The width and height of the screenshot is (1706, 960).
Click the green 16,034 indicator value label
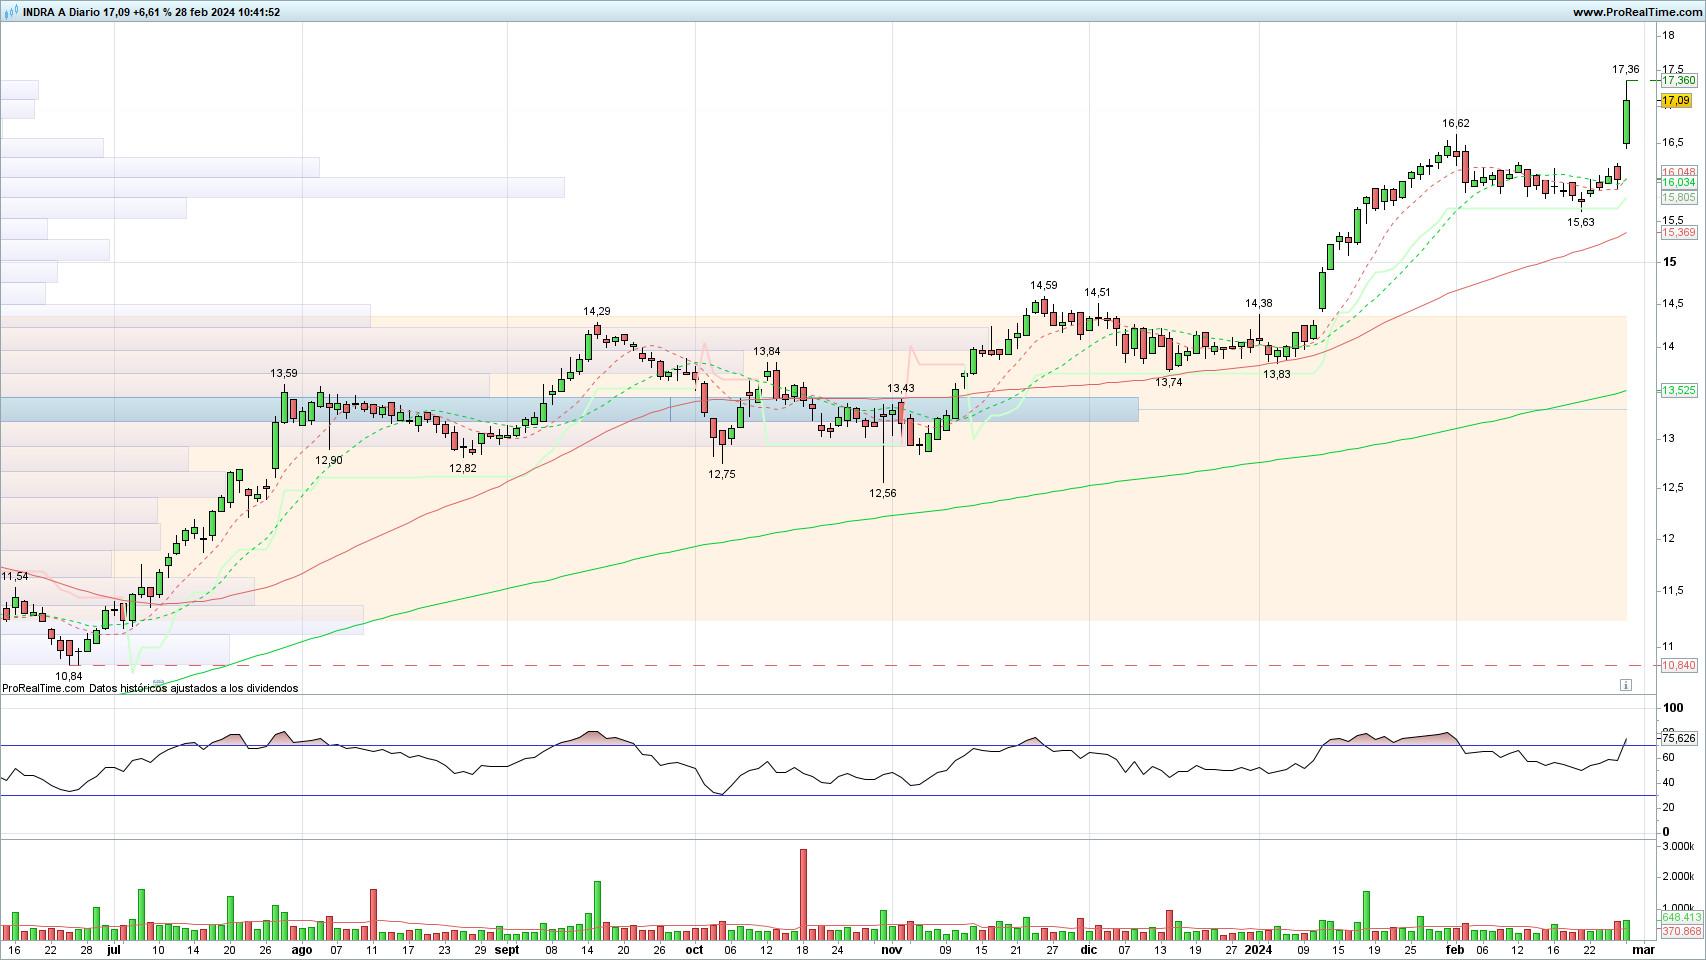coord(1679,183)
